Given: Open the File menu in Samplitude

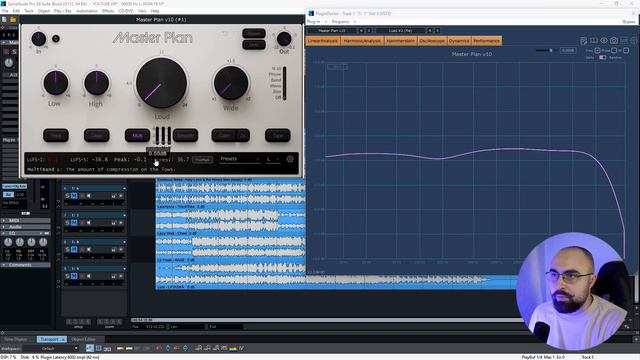Looking at the screenshot, I should pos(5,11).
